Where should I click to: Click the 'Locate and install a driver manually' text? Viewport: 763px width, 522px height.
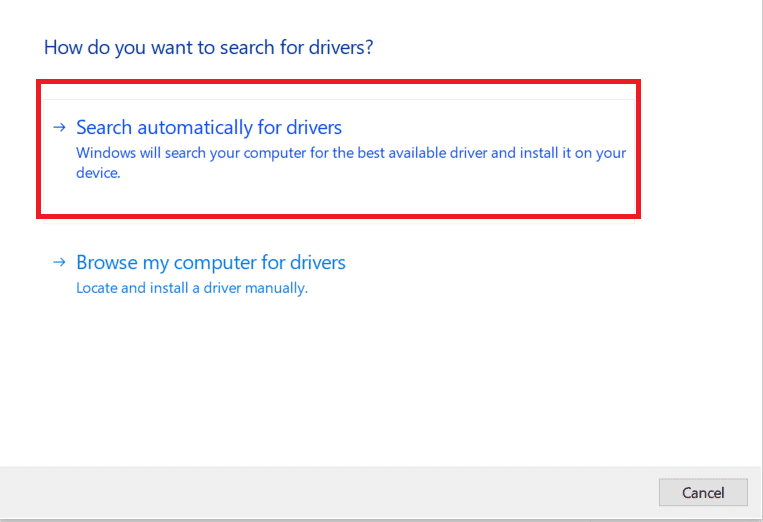[192, 288]
